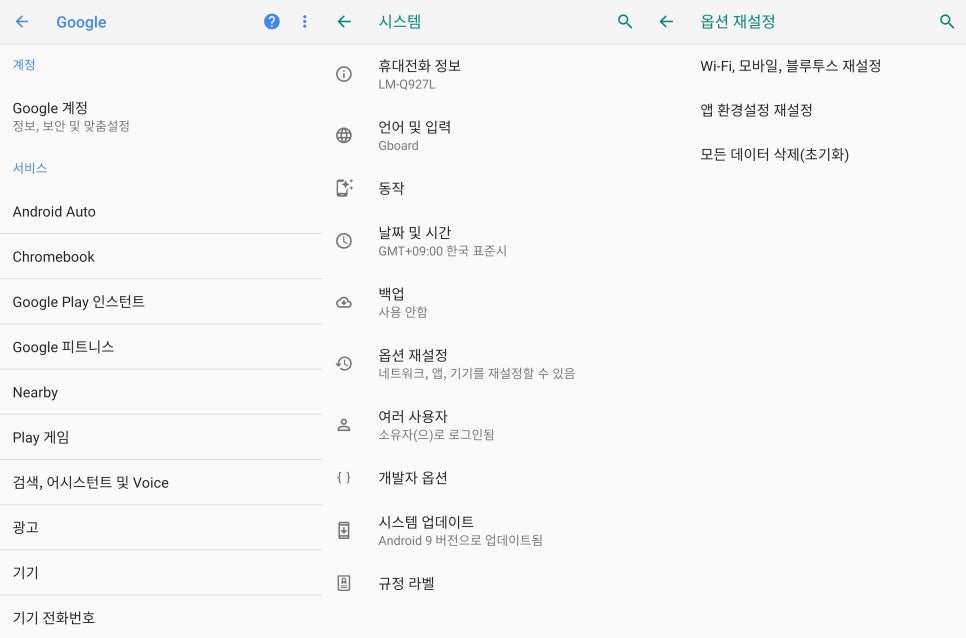
Task: Open the Android Auto service entry
Action: tap(161, 211)
